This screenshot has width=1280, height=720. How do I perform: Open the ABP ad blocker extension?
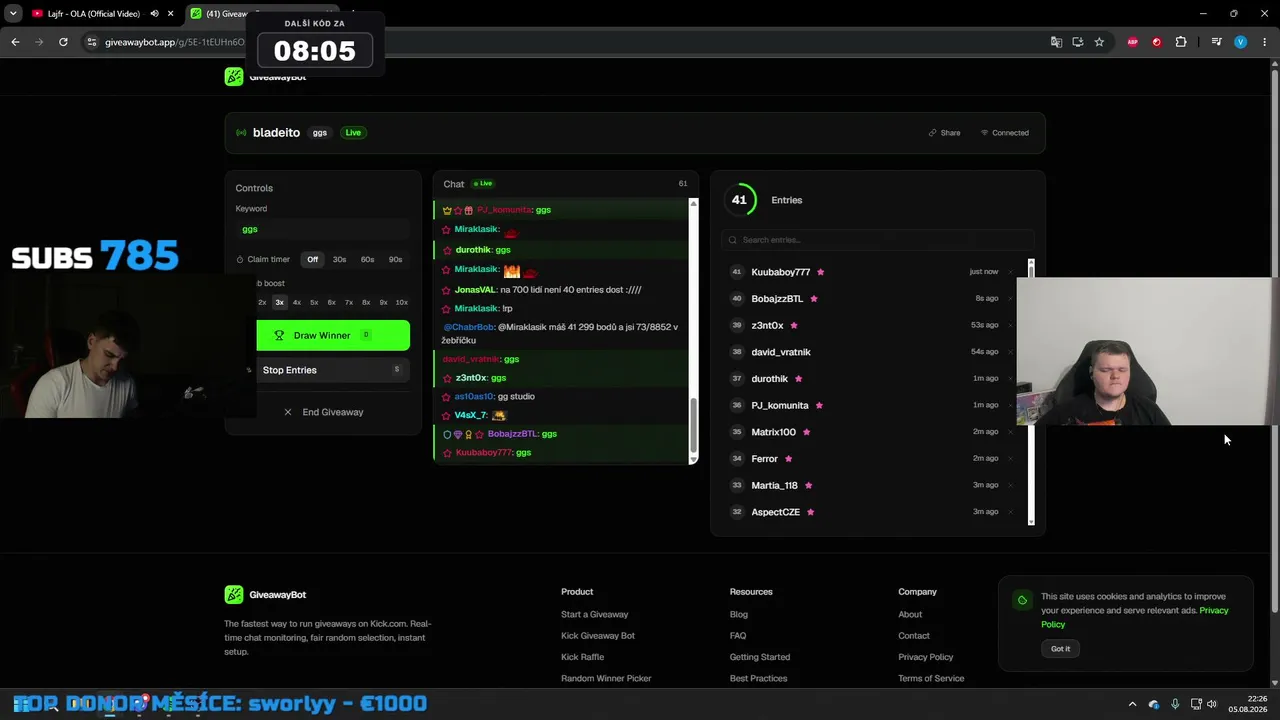1132,42
